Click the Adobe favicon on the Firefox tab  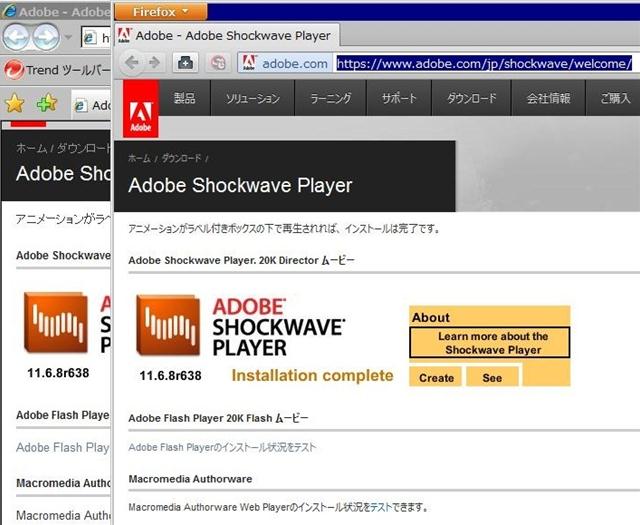124,36
